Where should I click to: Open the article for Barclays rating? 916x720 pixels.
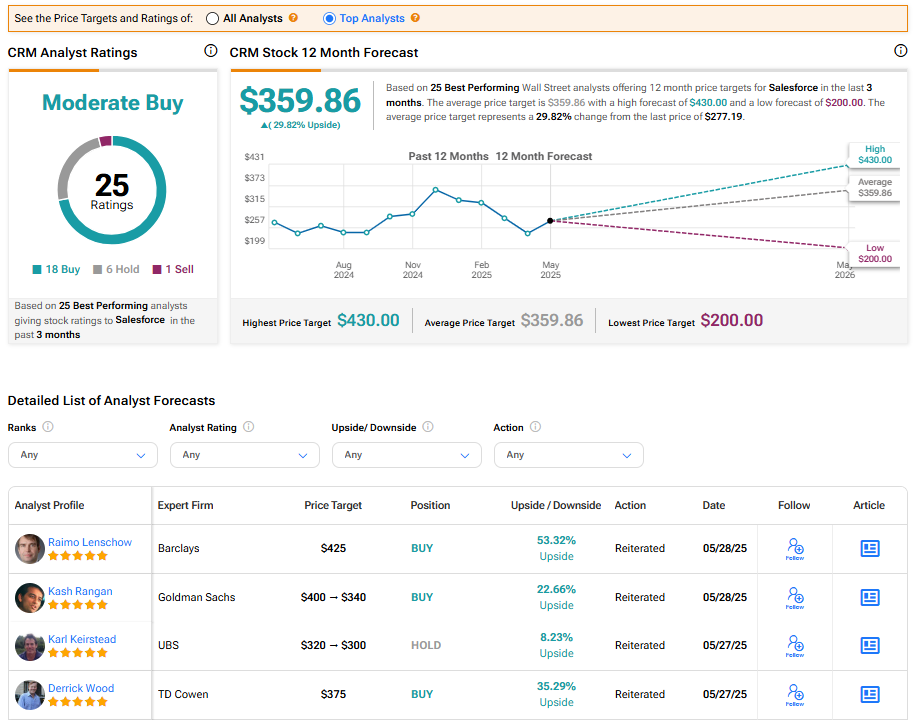[870, 548]
